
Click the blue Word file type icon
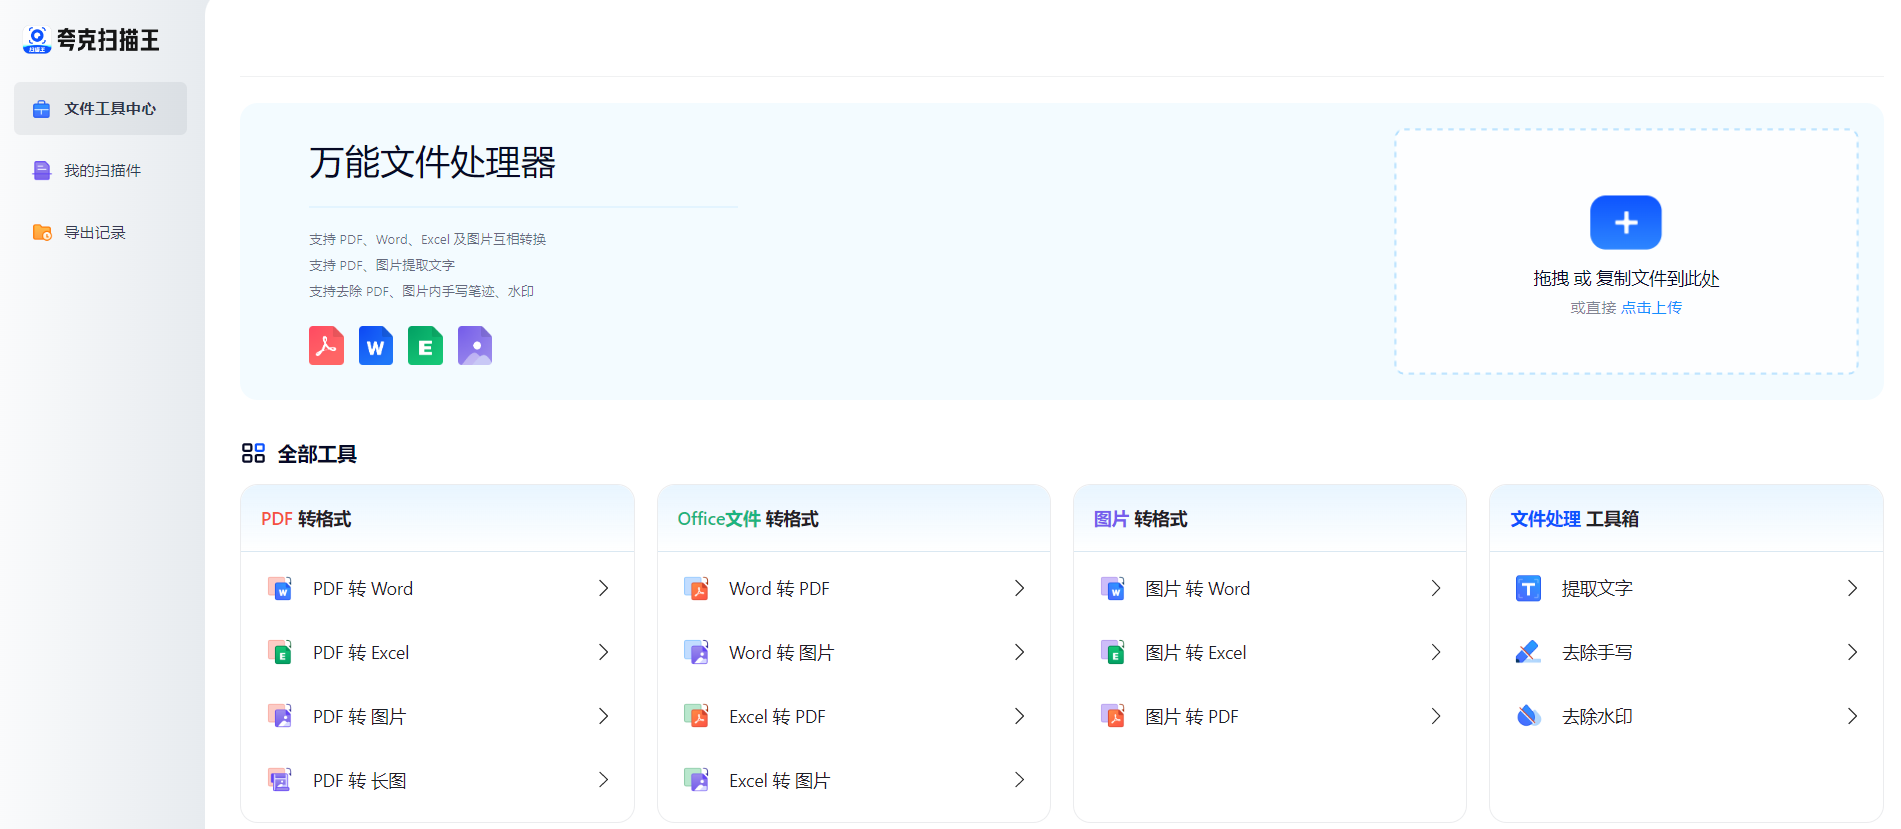(x=376, y=346)
